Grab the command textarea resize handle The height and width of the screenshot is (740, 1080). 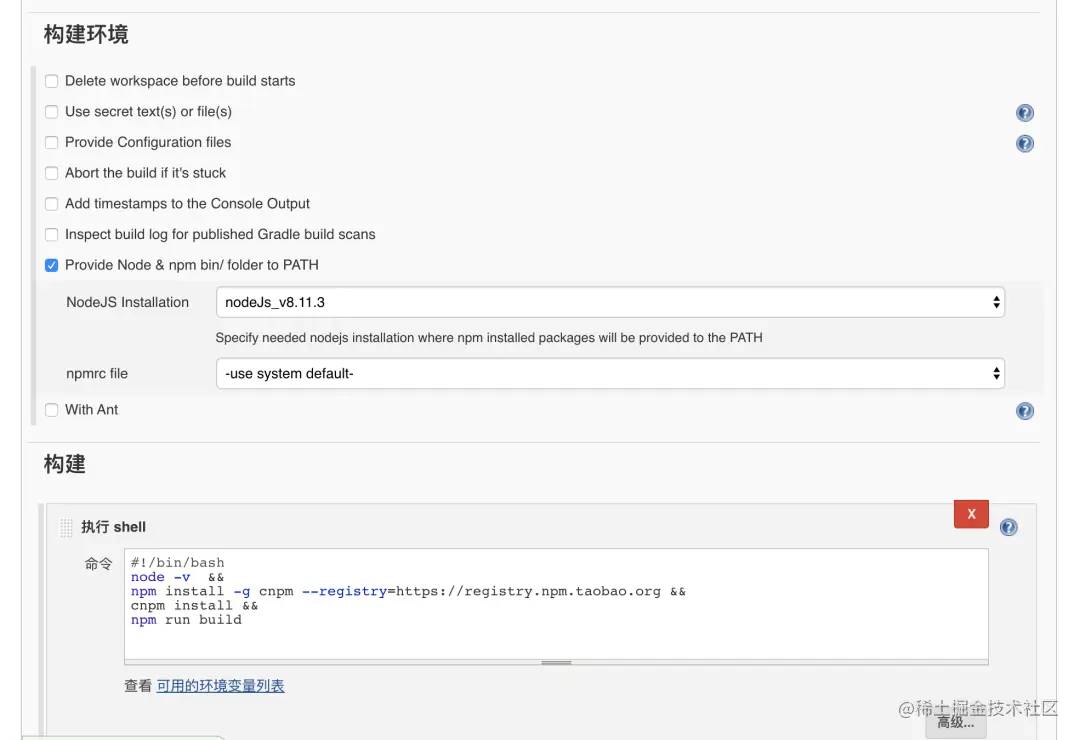click(x=556, y=662)
